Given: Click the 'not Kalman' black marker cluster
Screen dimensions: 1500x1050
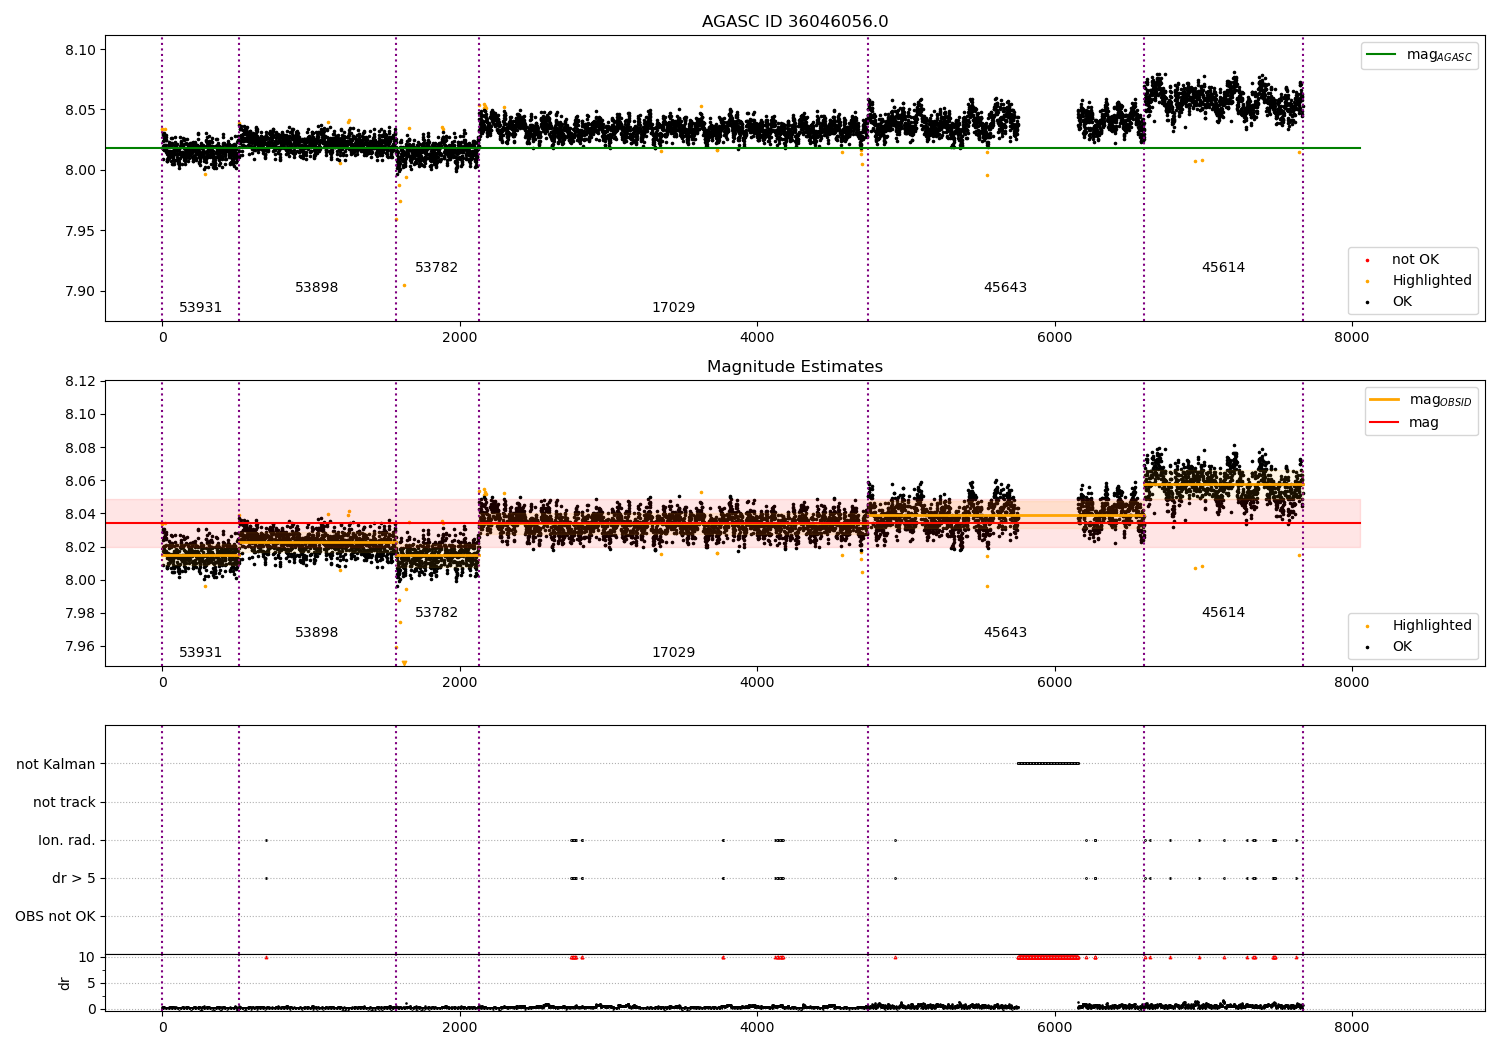Looking at the screenshot, I should (1048, 764).
